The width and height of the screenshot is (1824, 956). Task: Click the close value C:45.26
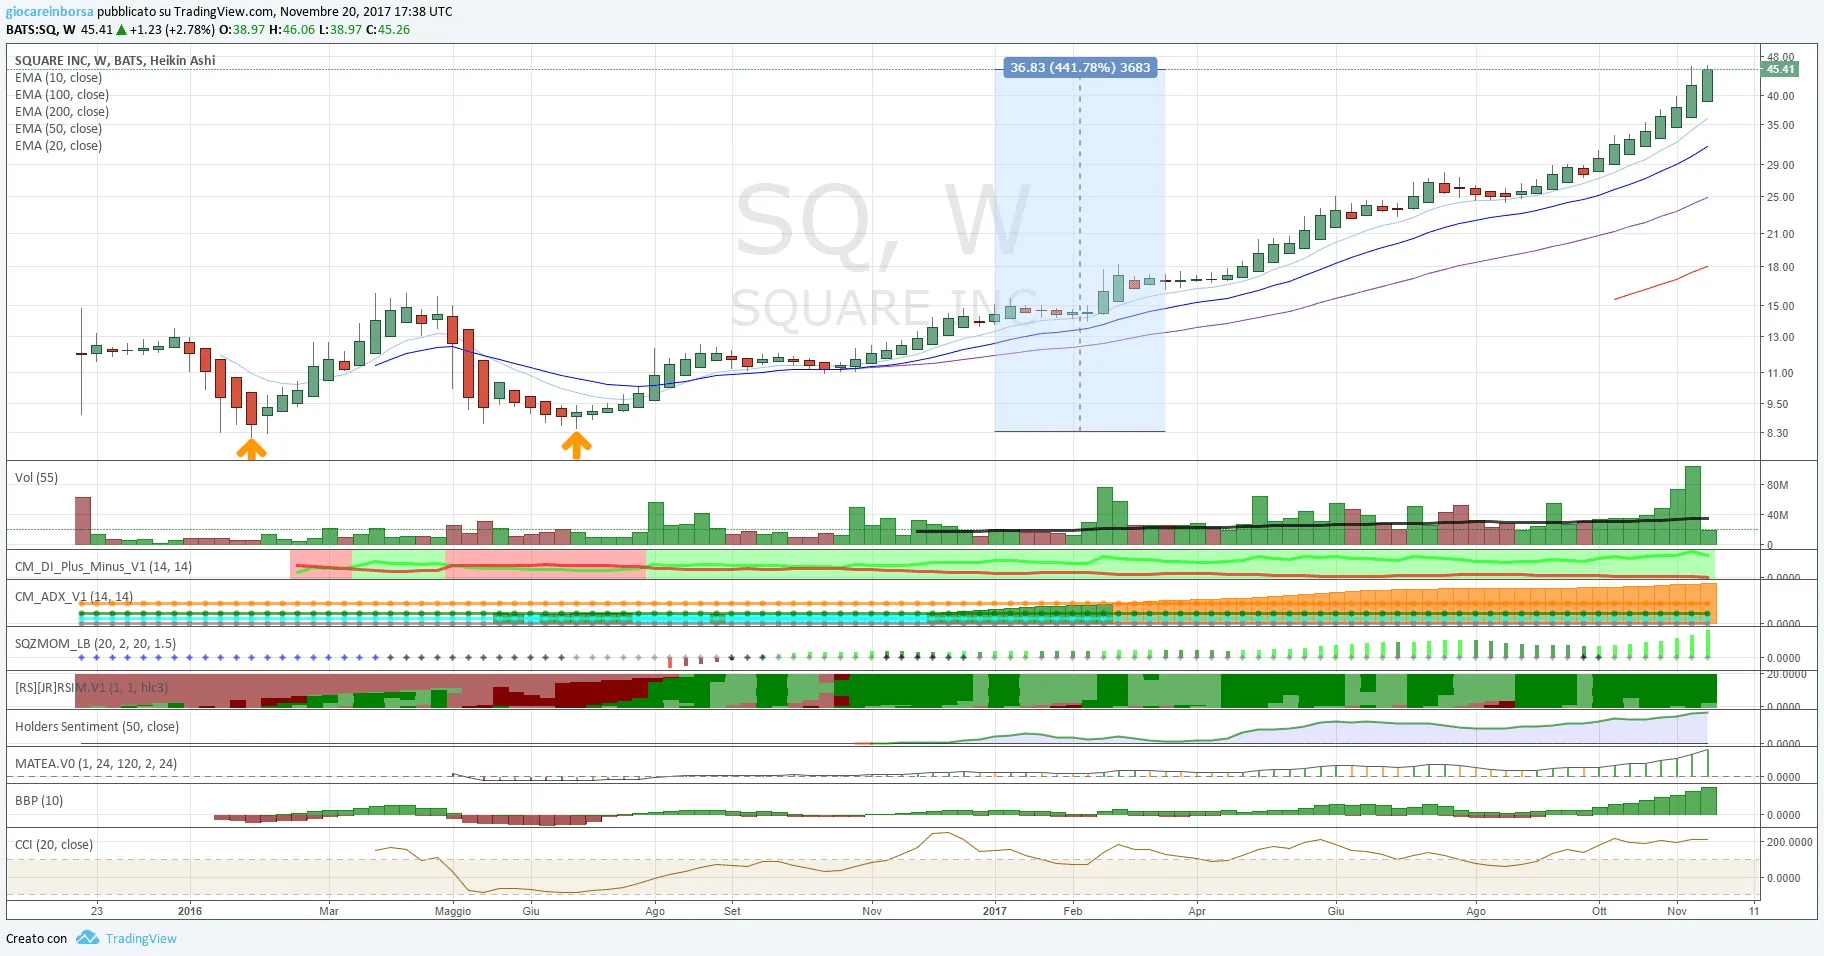click(x=388, y=30)
